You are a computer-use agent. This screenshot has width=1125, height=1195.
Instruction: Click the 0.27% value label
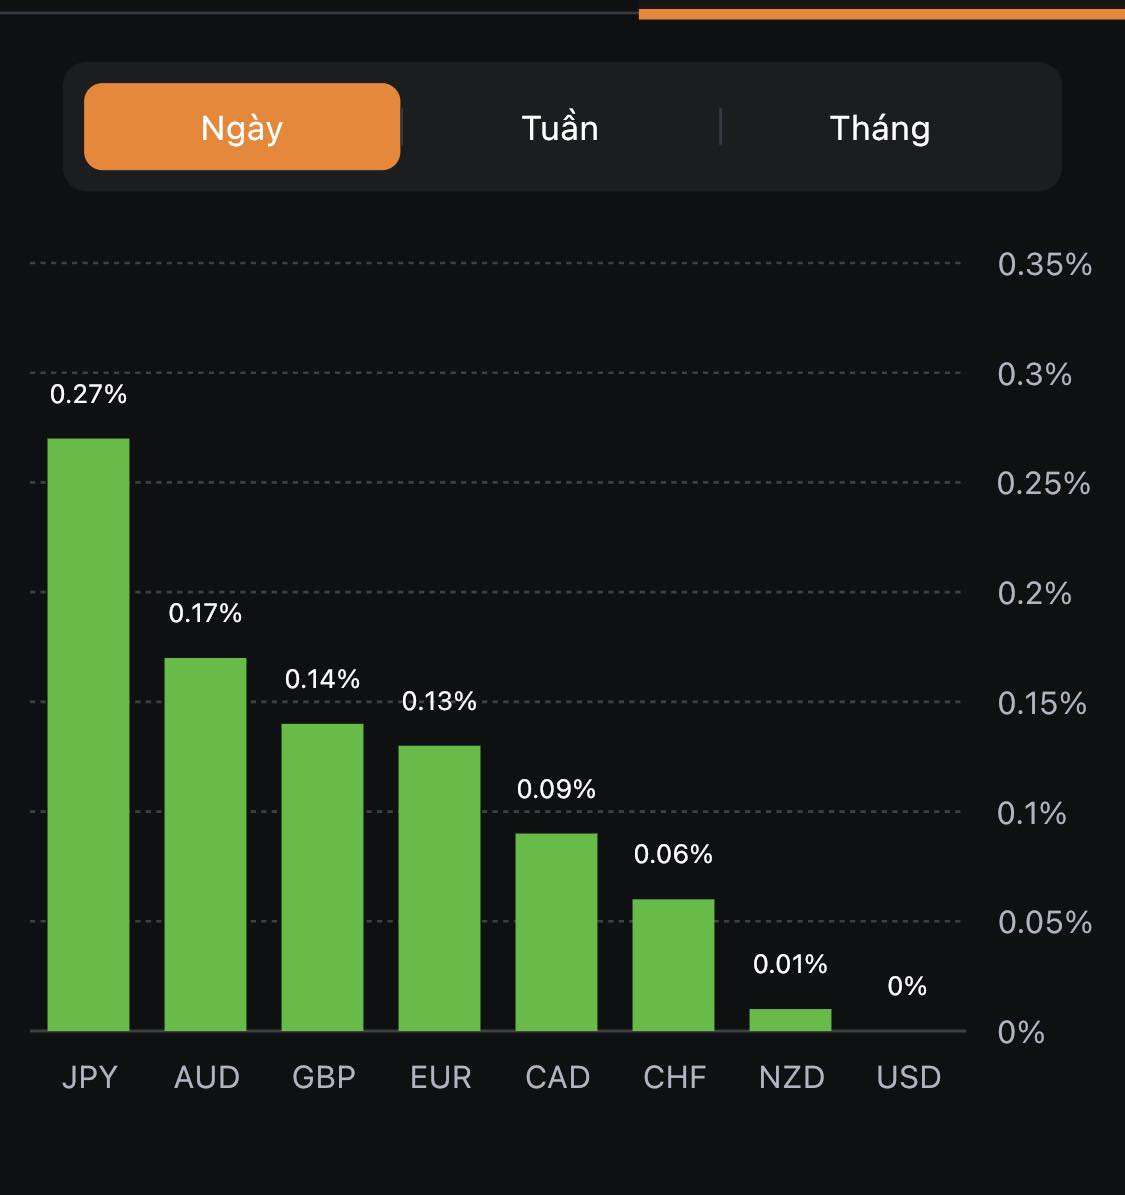tap(88, 394)
